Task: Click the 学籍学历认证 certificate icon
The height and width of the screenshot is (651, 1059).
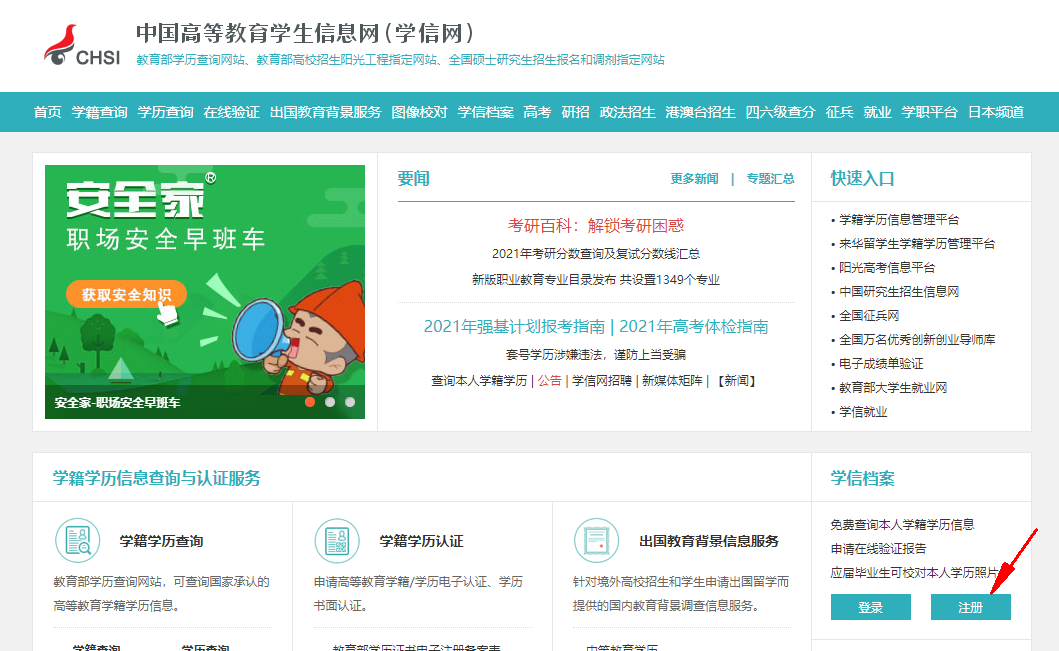Action: click(337, 541)
